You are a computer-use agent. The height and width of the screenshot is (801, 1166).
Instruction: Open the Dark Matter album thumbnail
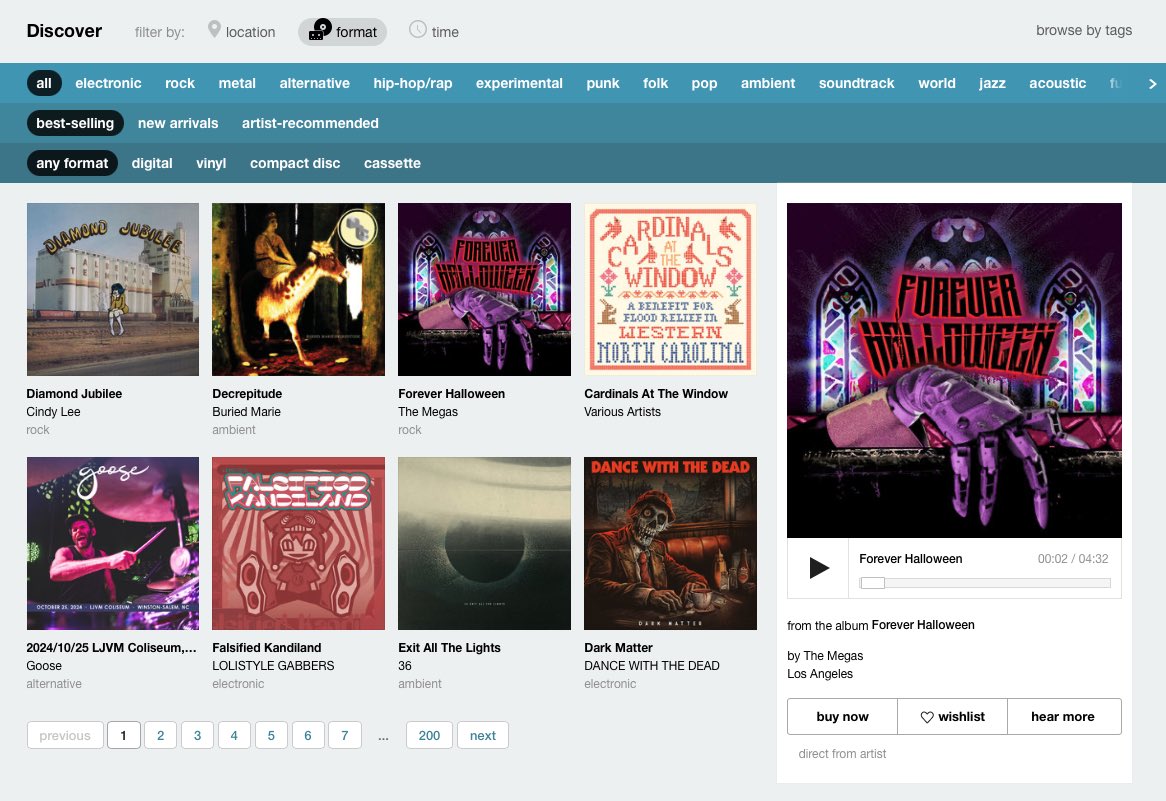670,543
